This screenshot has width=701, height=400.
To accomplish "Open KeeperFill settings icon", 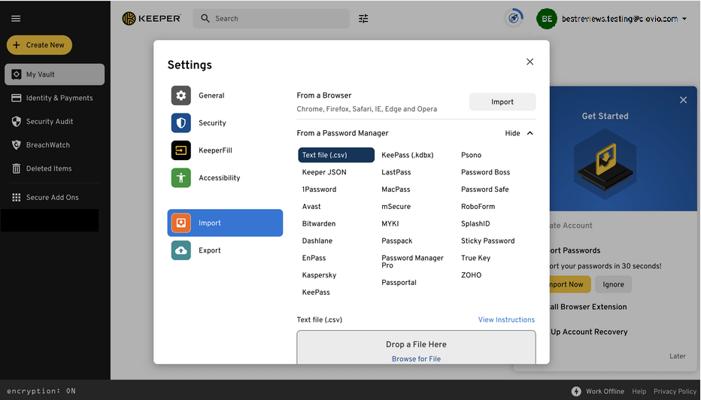I will coord(181,151).
